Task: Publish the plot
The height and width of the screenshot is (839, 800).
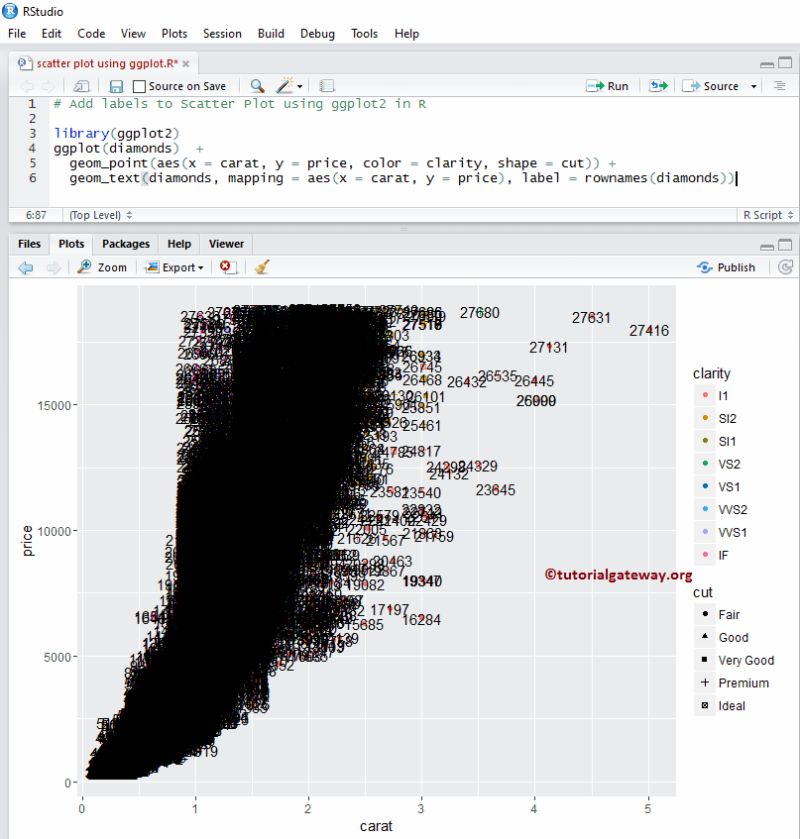Action: pos(728,267)
